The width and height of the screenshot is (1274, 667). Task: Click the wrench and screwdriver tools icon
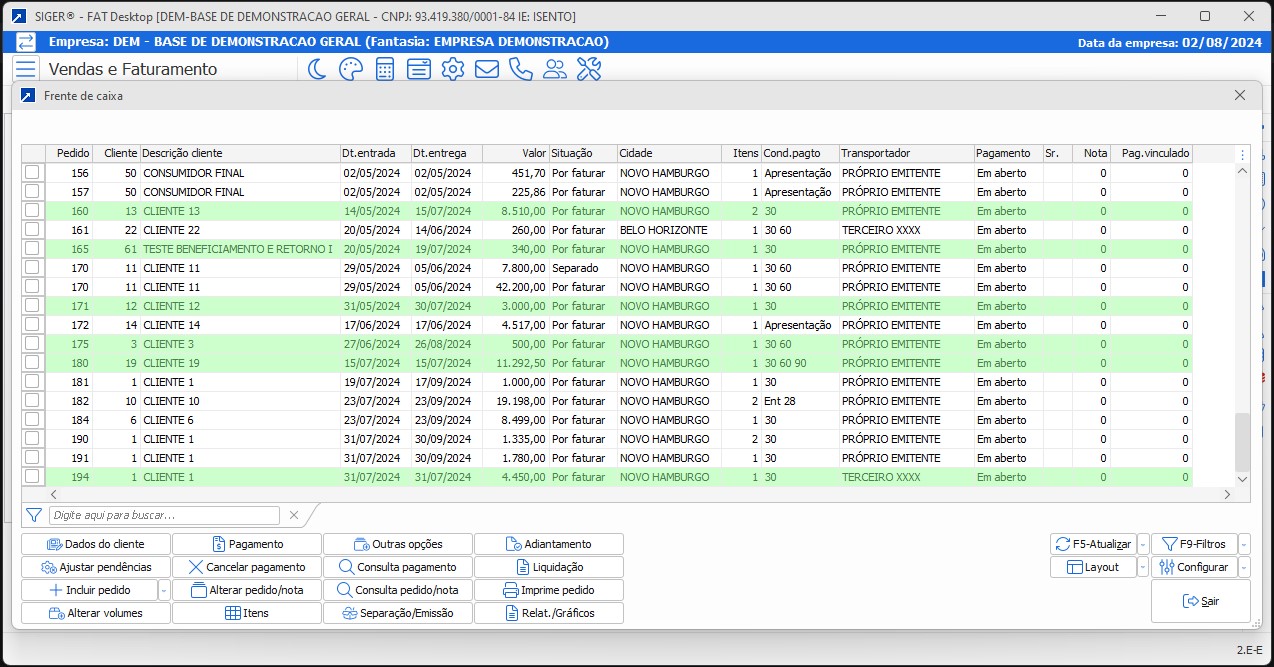[589, 69]
